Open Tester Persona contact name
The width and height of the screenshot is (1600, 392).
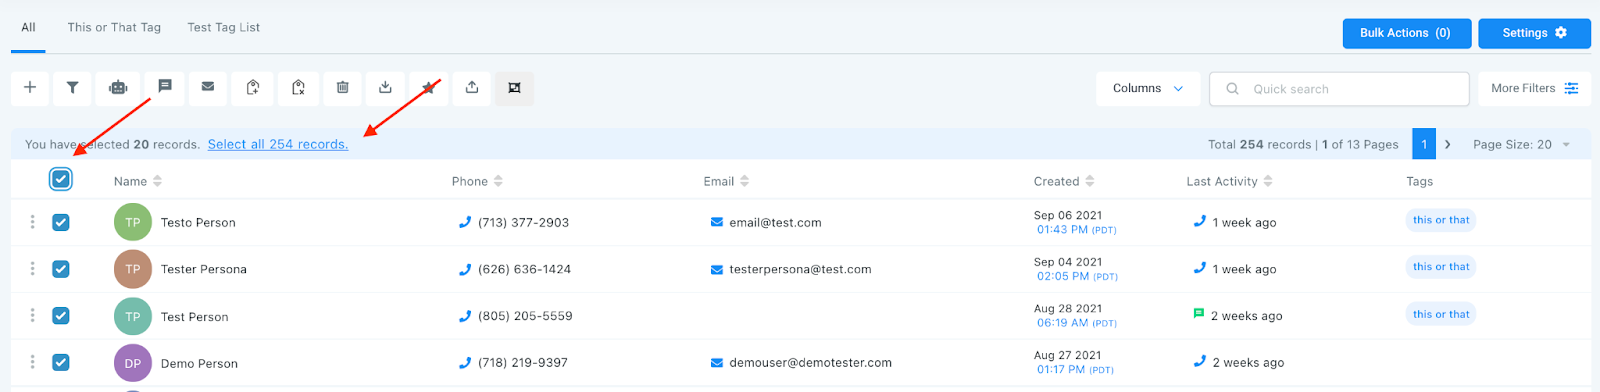click(x=204, y=269)
